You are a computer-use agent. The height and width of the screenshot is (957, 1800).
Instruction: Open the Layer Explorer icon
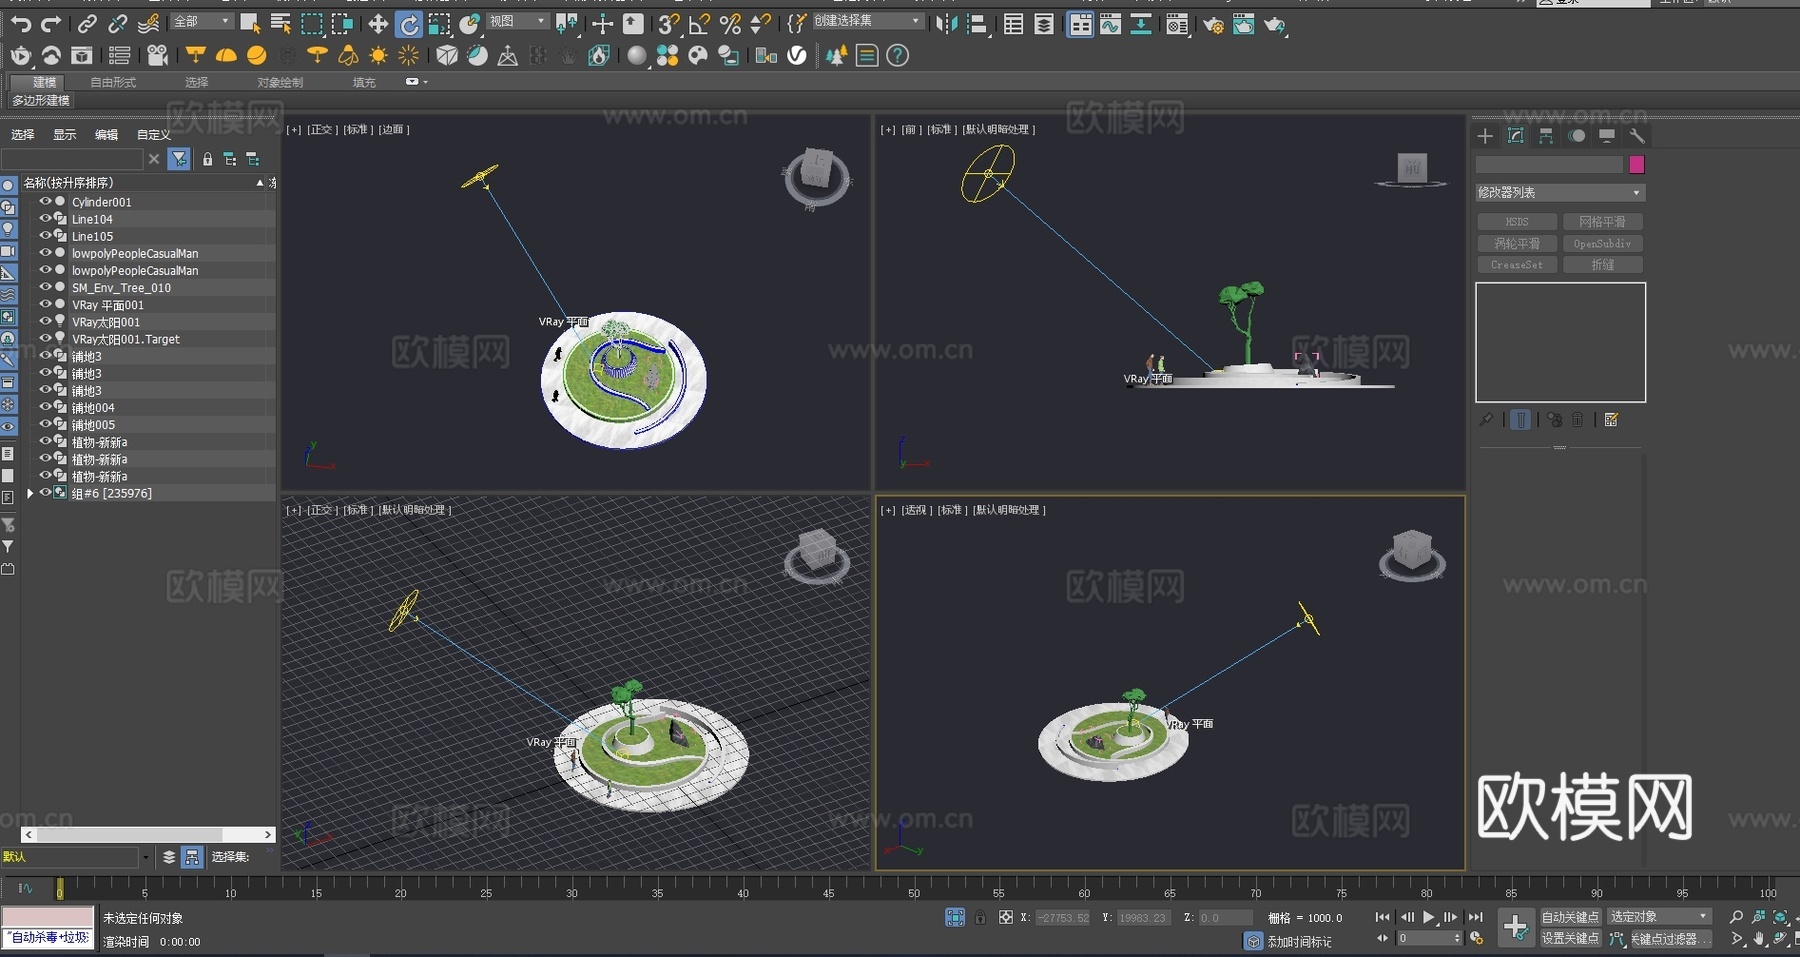[1044, 24]
